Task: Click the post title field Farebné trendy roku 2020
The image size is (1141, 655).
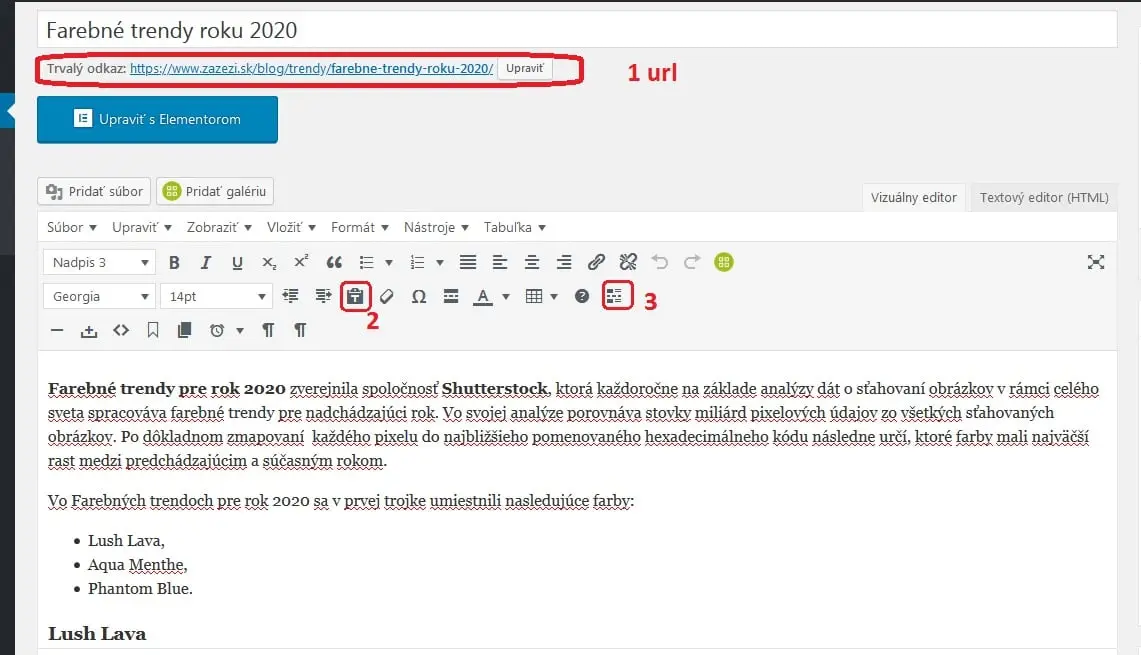Action: [577, 30]
